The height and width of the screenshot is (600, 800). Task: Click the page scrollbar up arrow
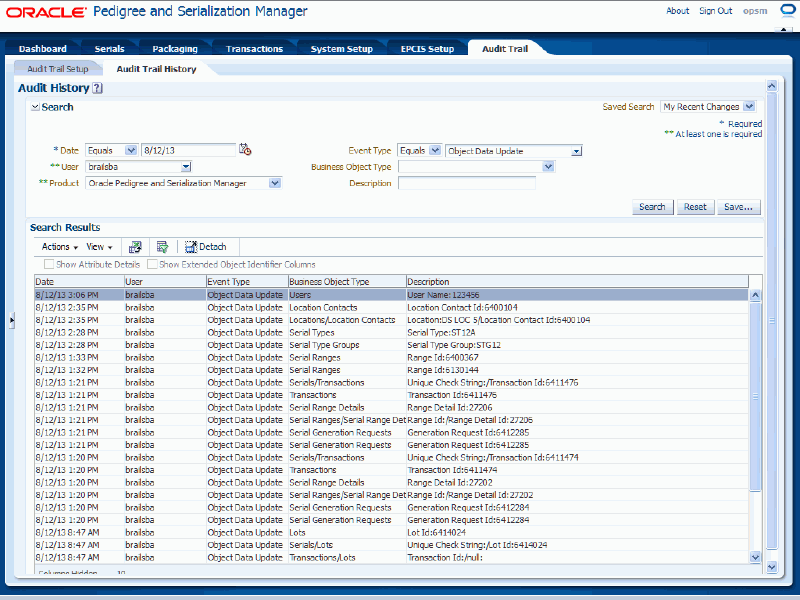(x=771, y=86)
